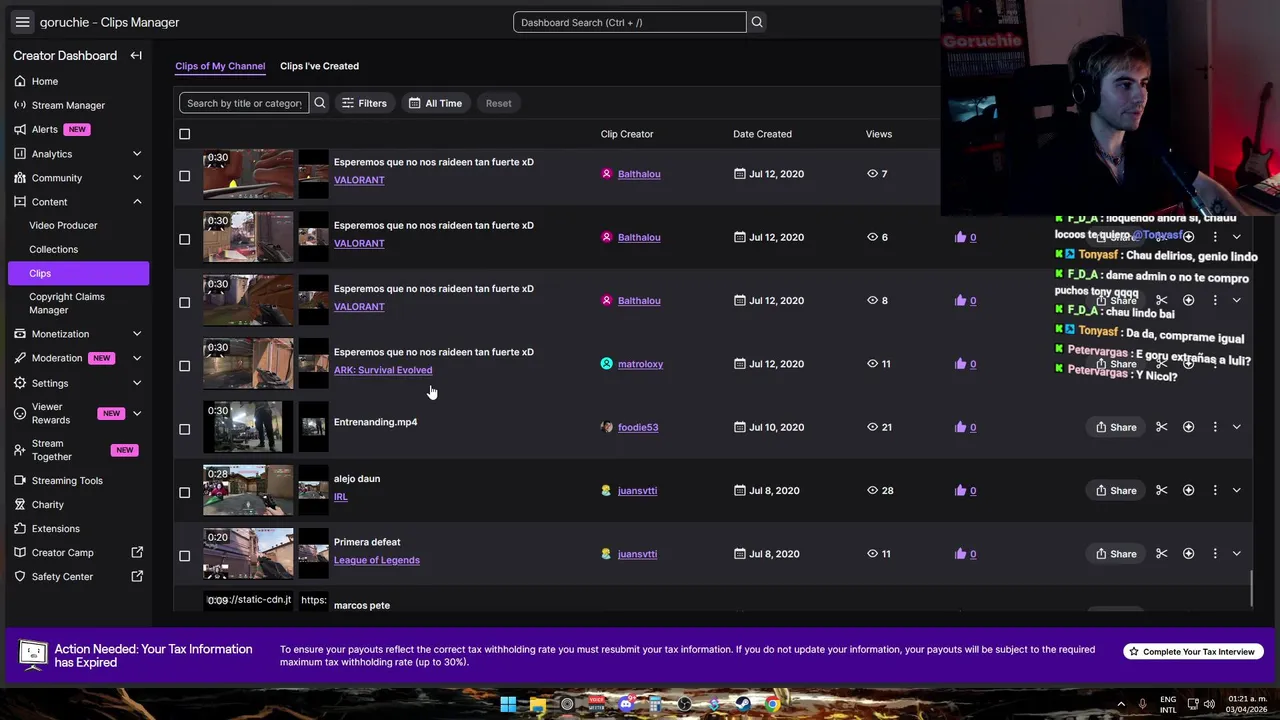Expand the Moderation sidebar section
Screen dimensions: 1280x720
[x=137, y=358]
